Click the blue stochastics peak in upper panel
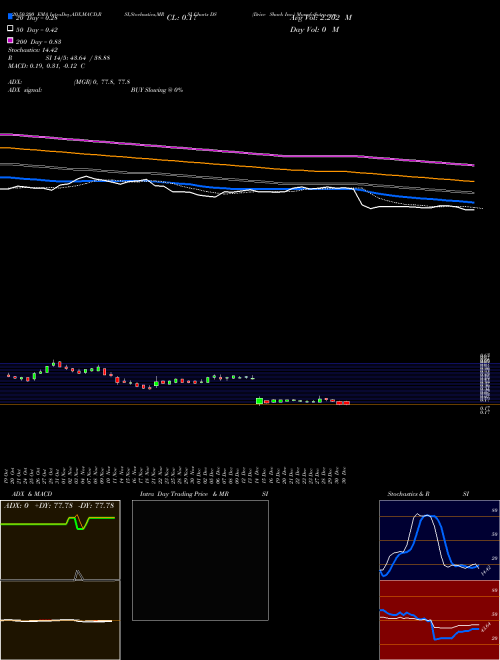The image size is (500, 660). (428, 516)
